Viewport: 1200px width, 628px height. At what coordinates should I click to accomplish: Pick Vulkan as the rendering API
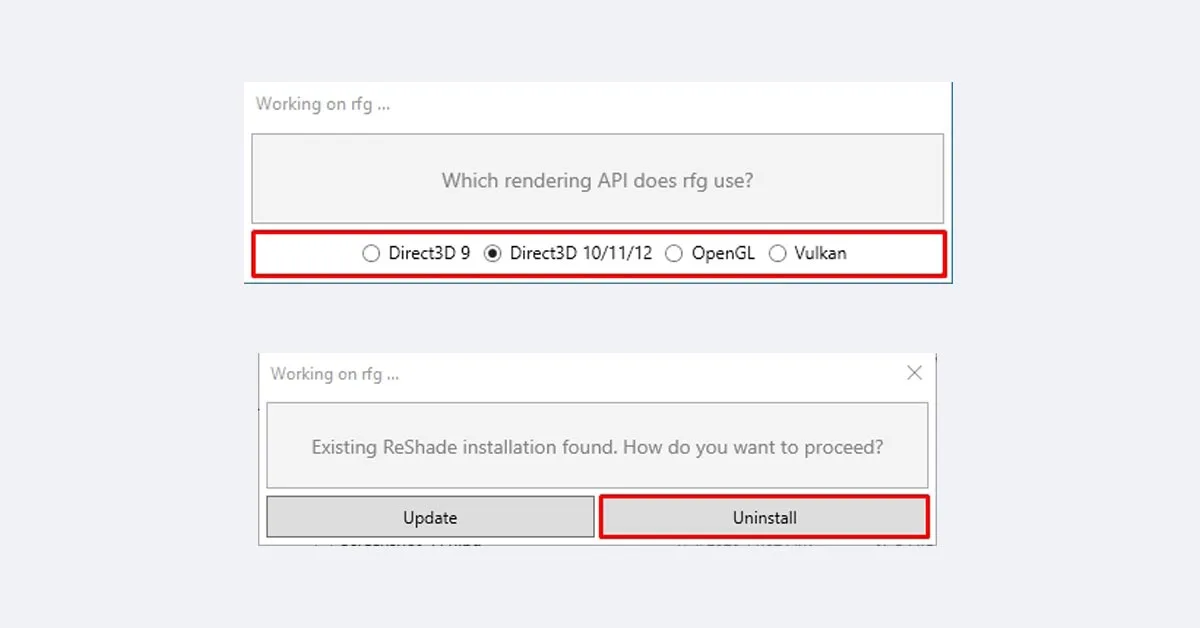coord(778,253)
